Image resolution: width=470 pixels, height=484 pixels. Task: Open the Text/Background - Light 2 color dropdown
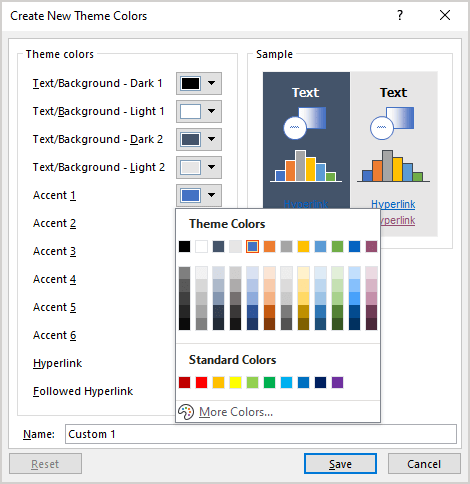click(199, 167)
